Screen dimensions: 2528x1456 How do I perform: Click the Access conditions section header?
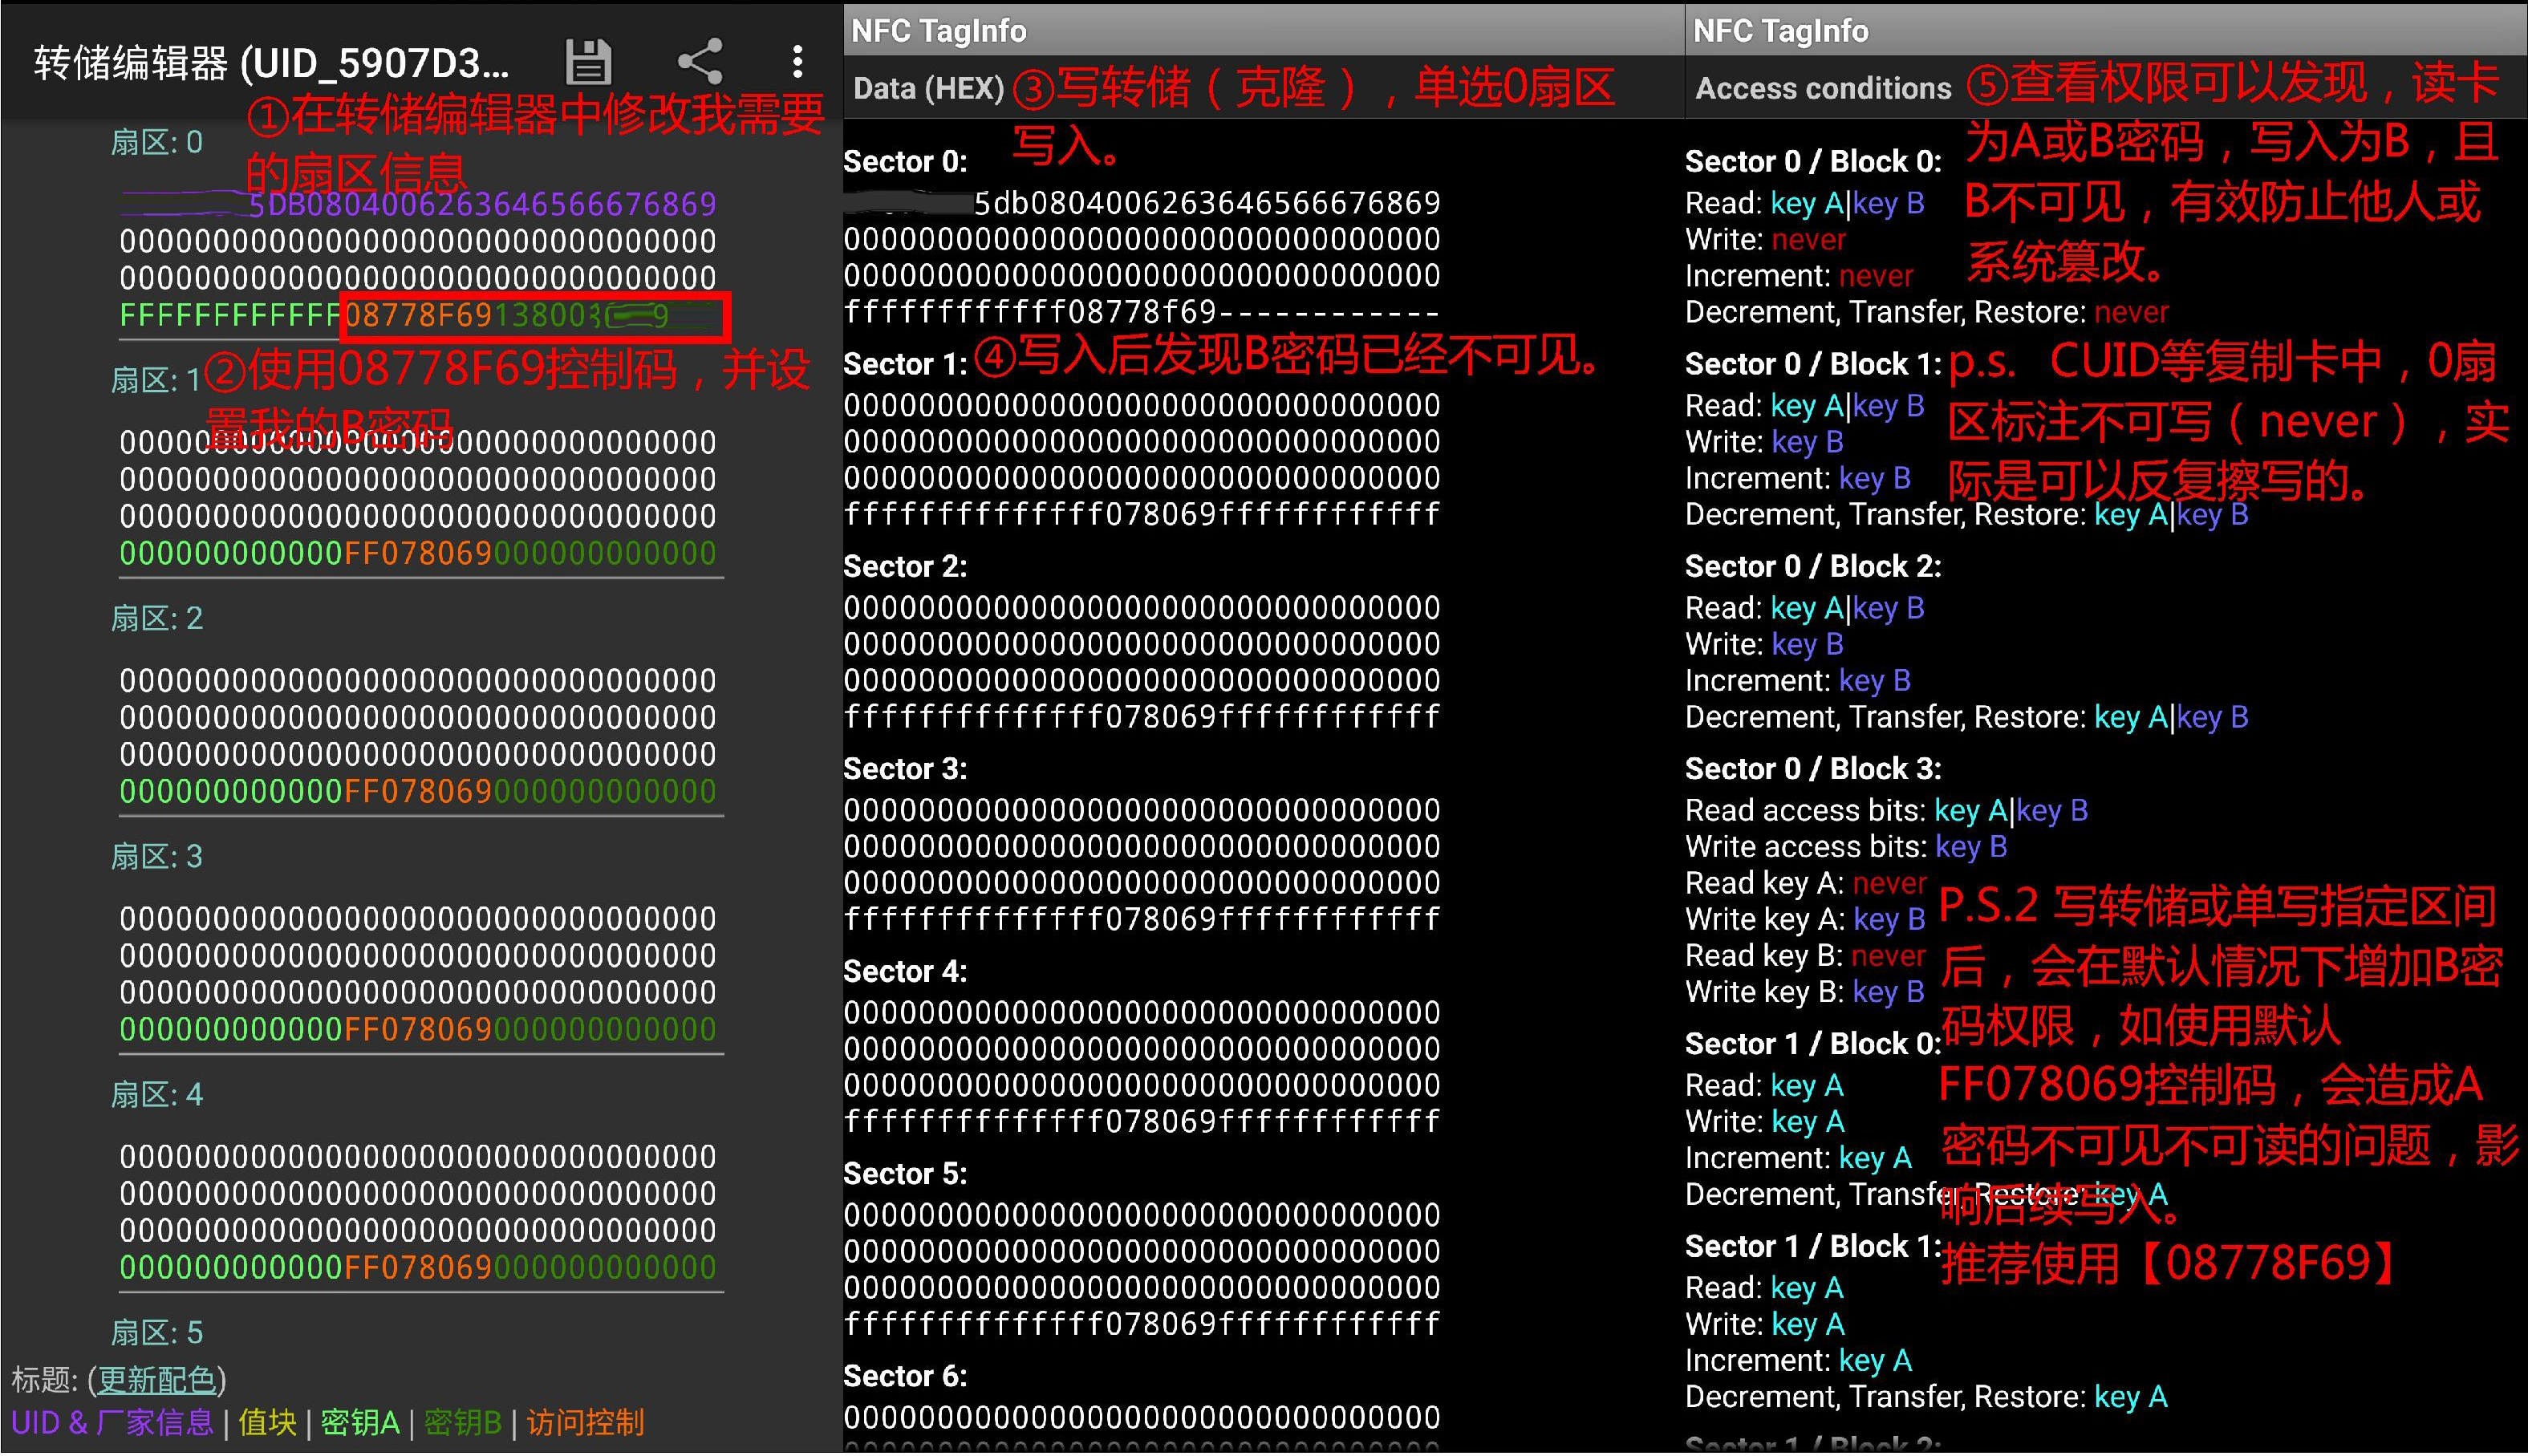click(1823, 89)
